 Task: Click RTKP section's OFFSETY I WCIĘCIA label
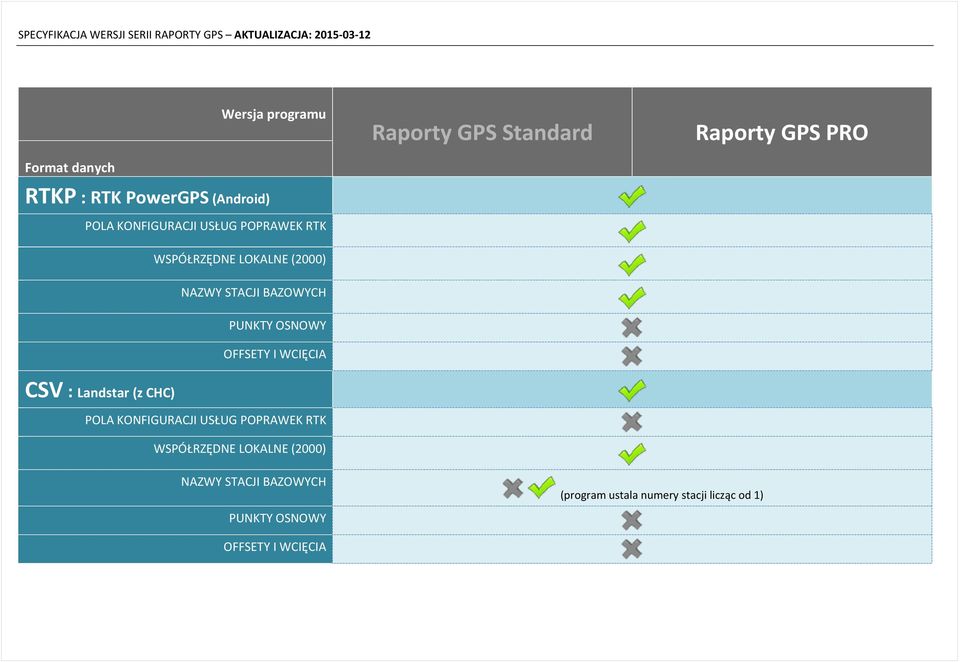(275, 354)
